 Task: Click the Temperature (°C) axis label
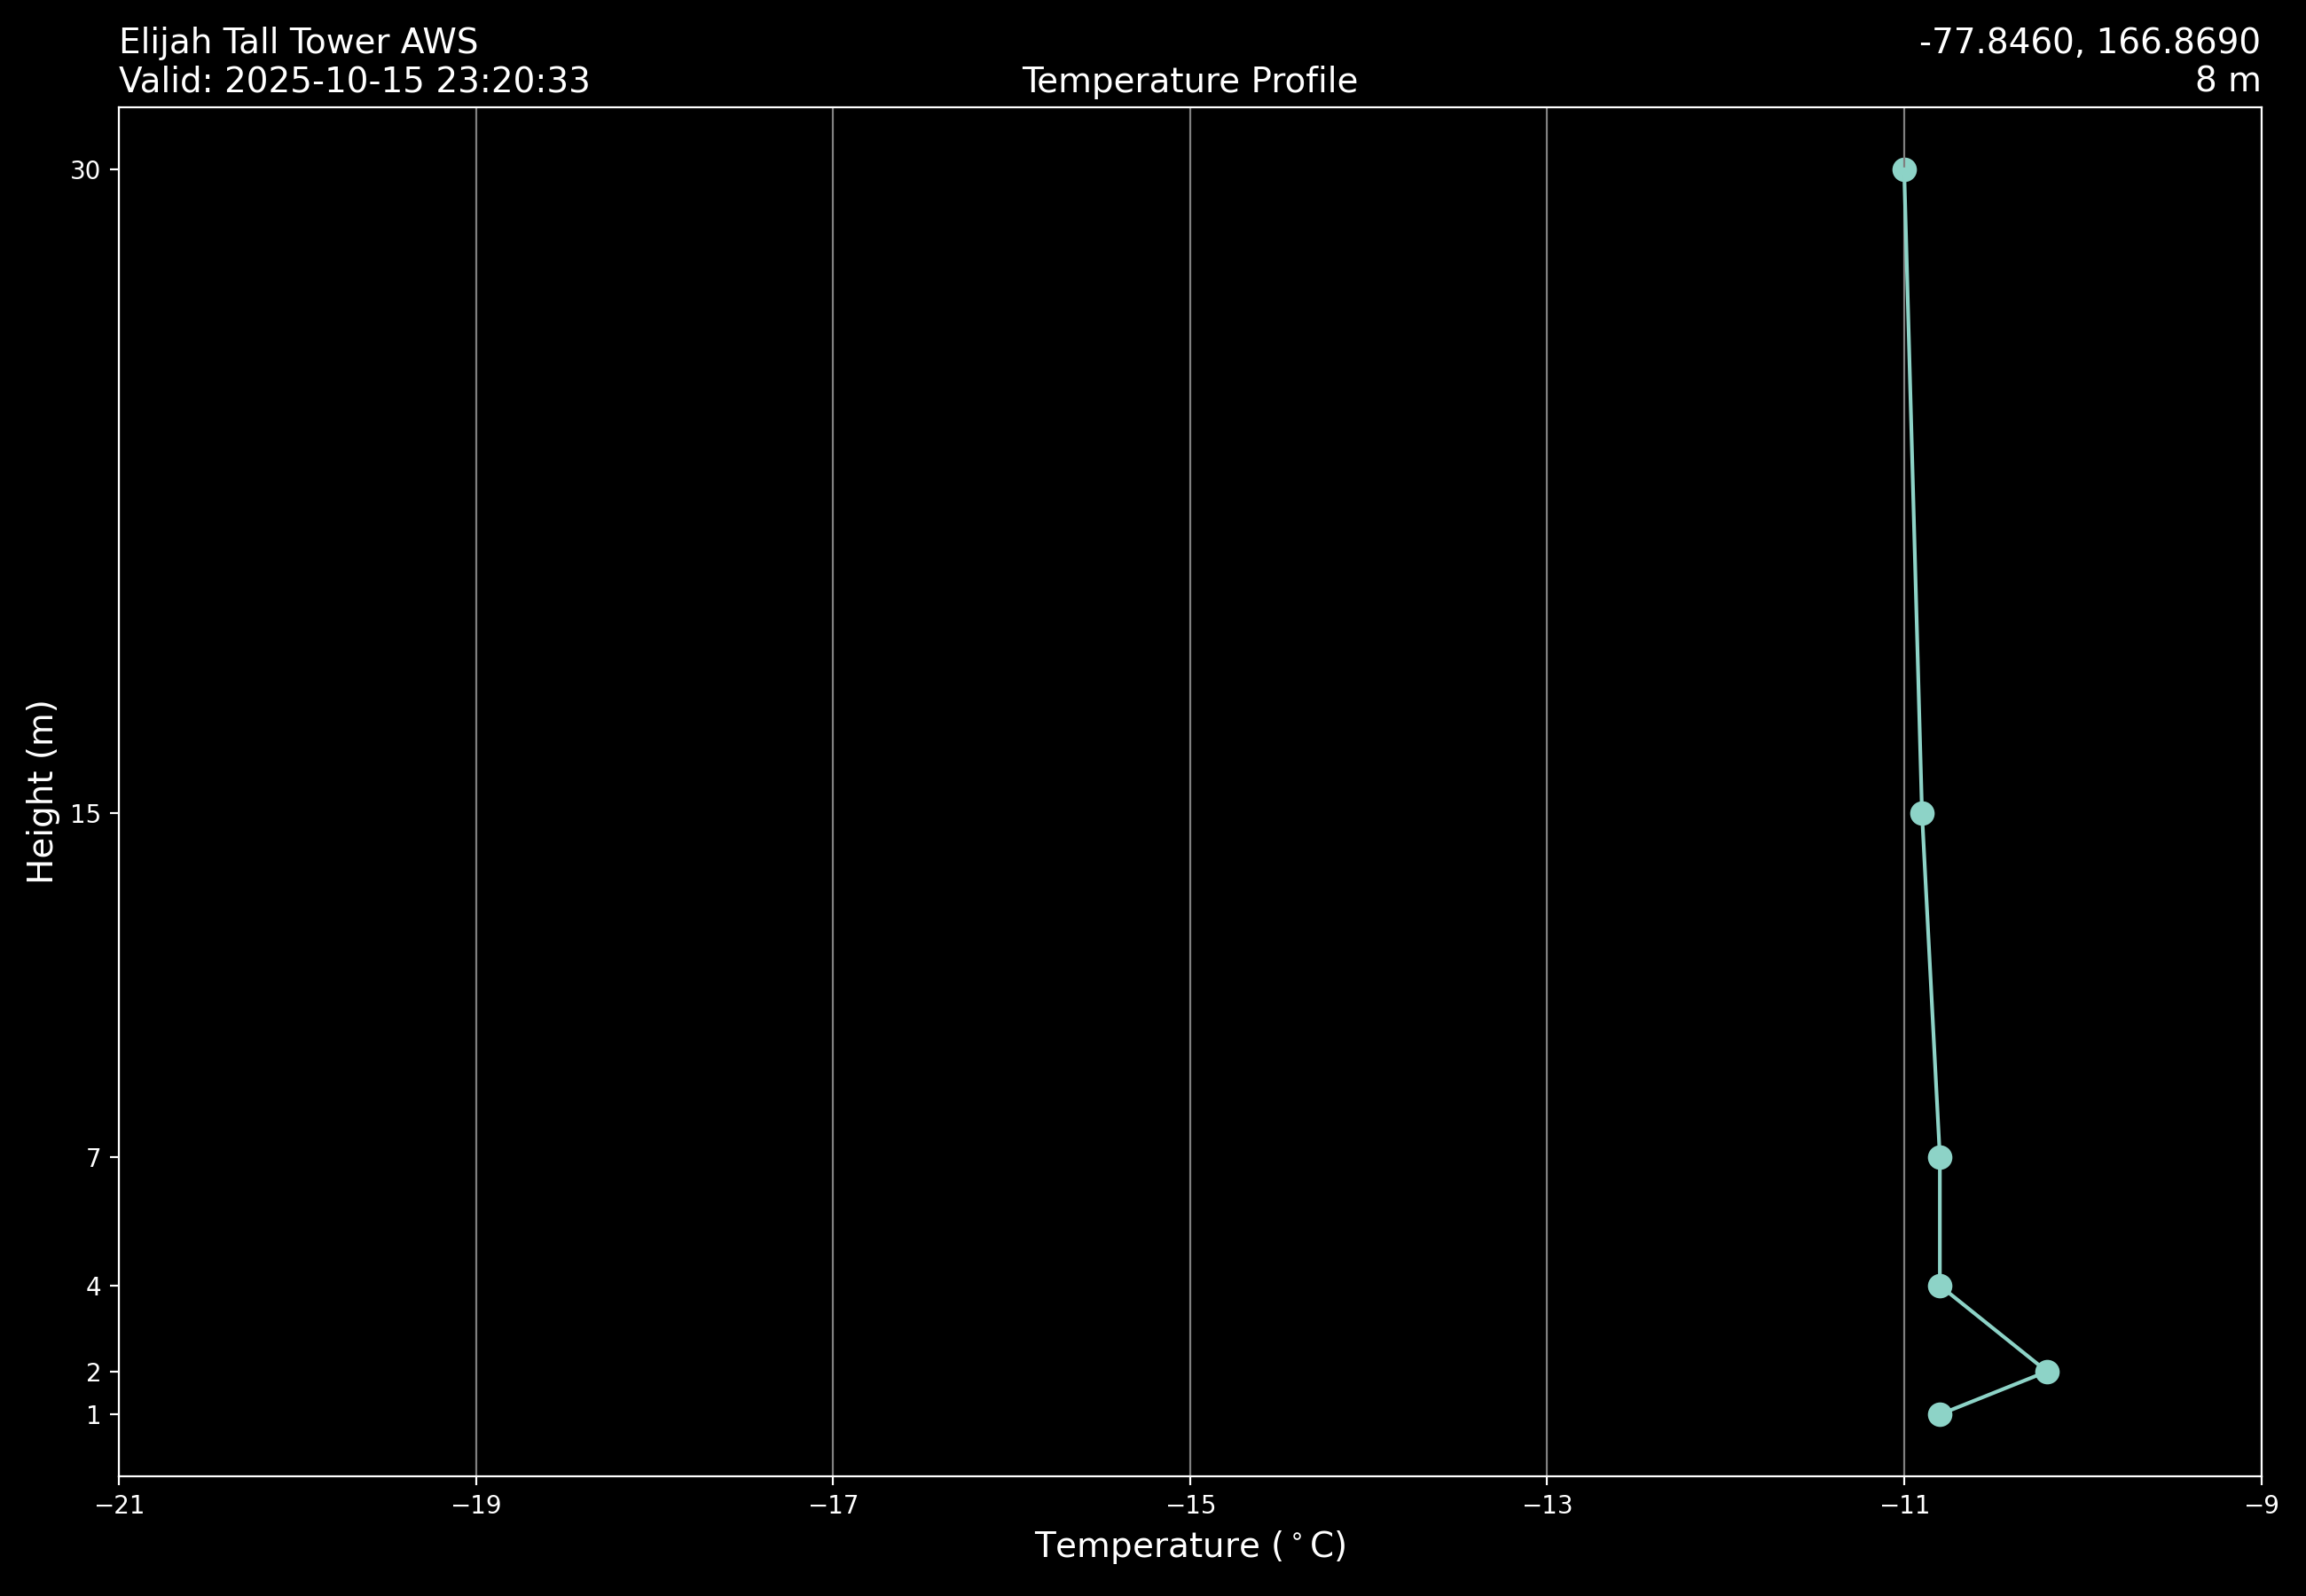coord(1189,1545)
